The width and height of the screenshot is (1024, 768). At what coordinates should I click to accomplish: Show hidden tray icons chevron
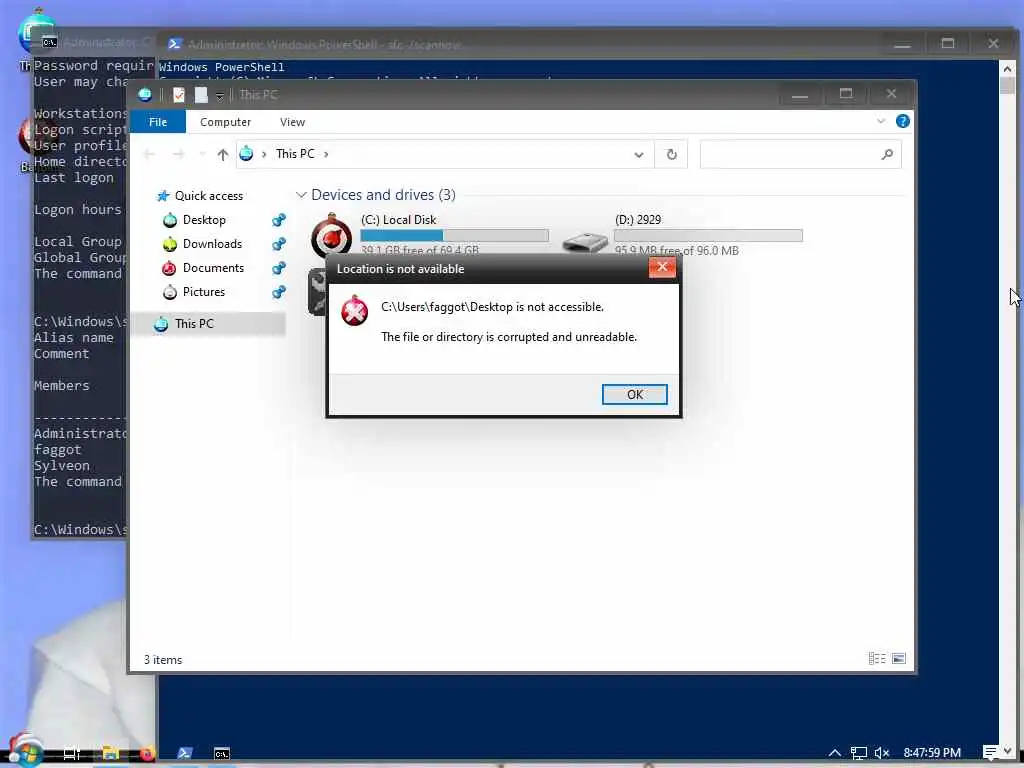(835, 752)
